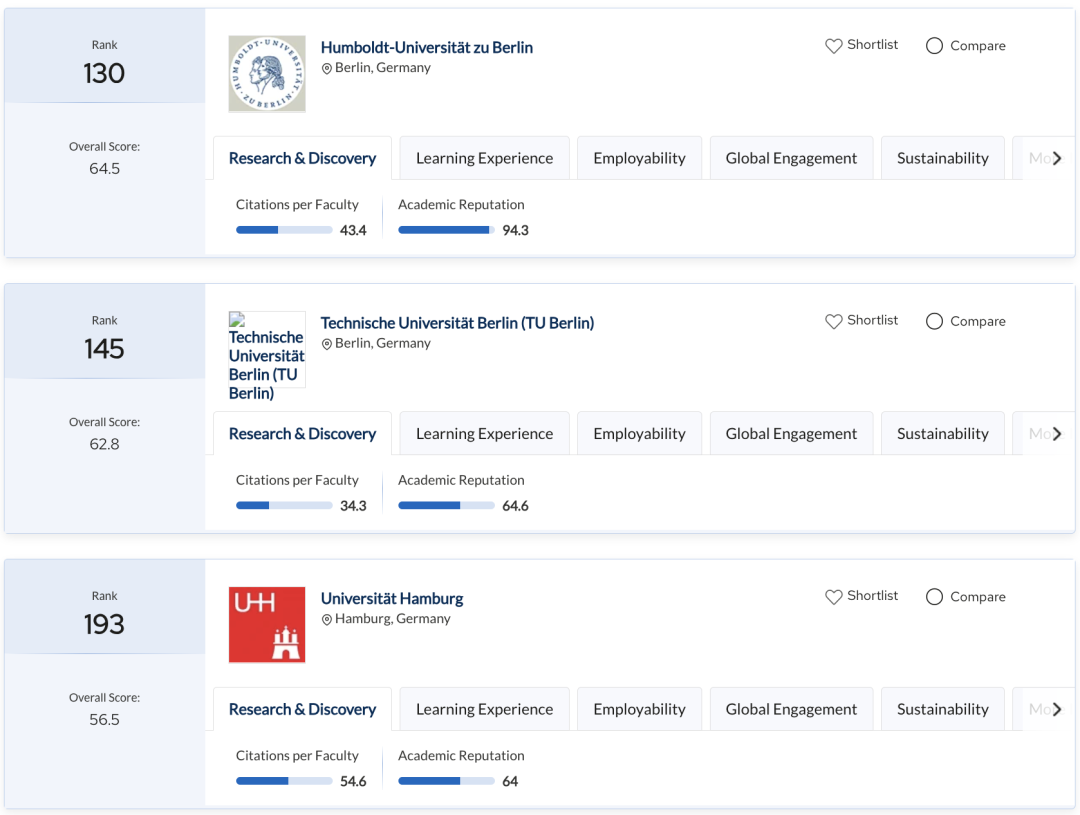
Task: Expand more Universität Hamburg tabs via arrow
Action: coord(1057,709)
